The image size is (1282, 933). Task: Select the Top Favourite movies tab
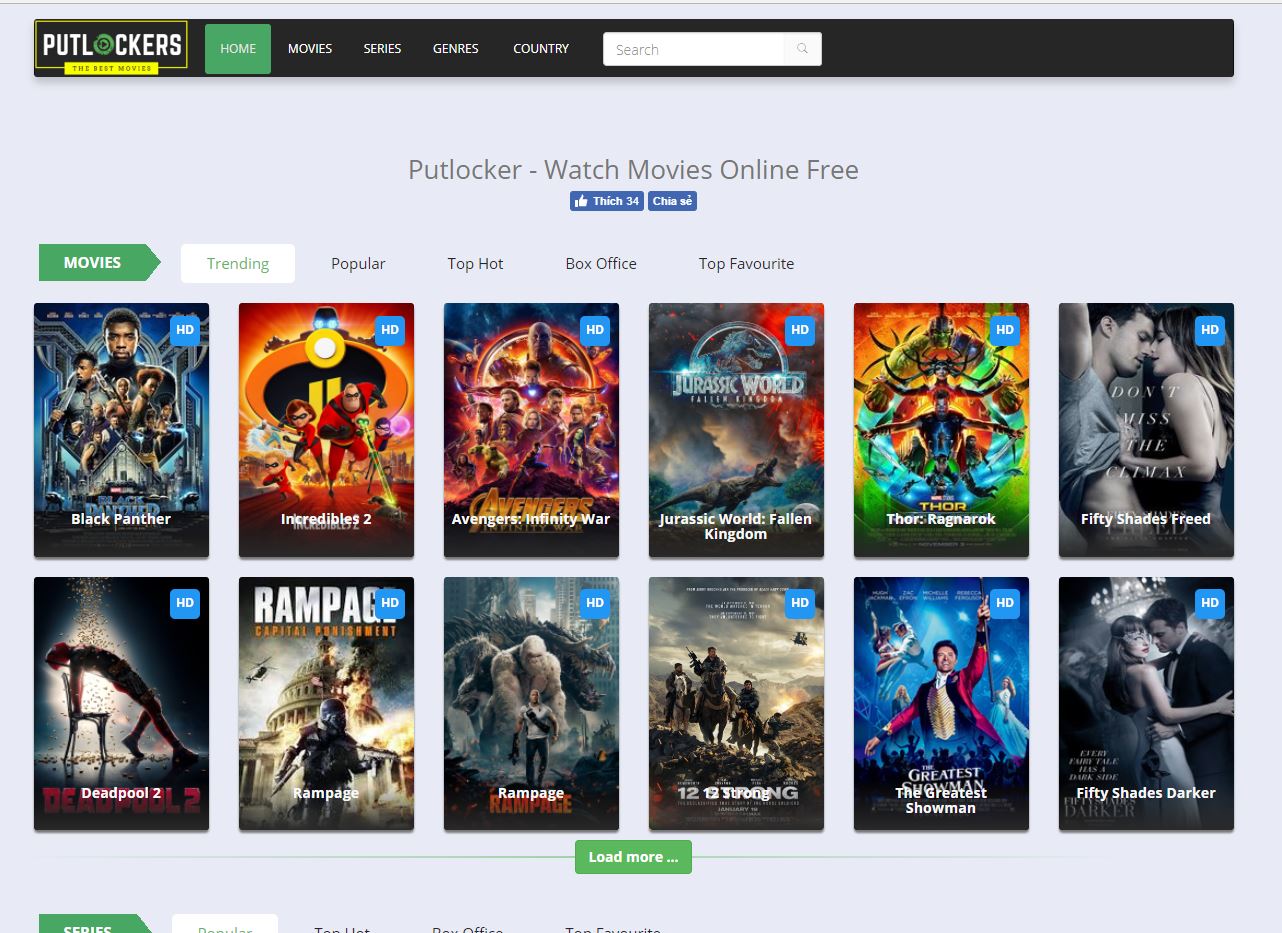click(x=746, y=264)
